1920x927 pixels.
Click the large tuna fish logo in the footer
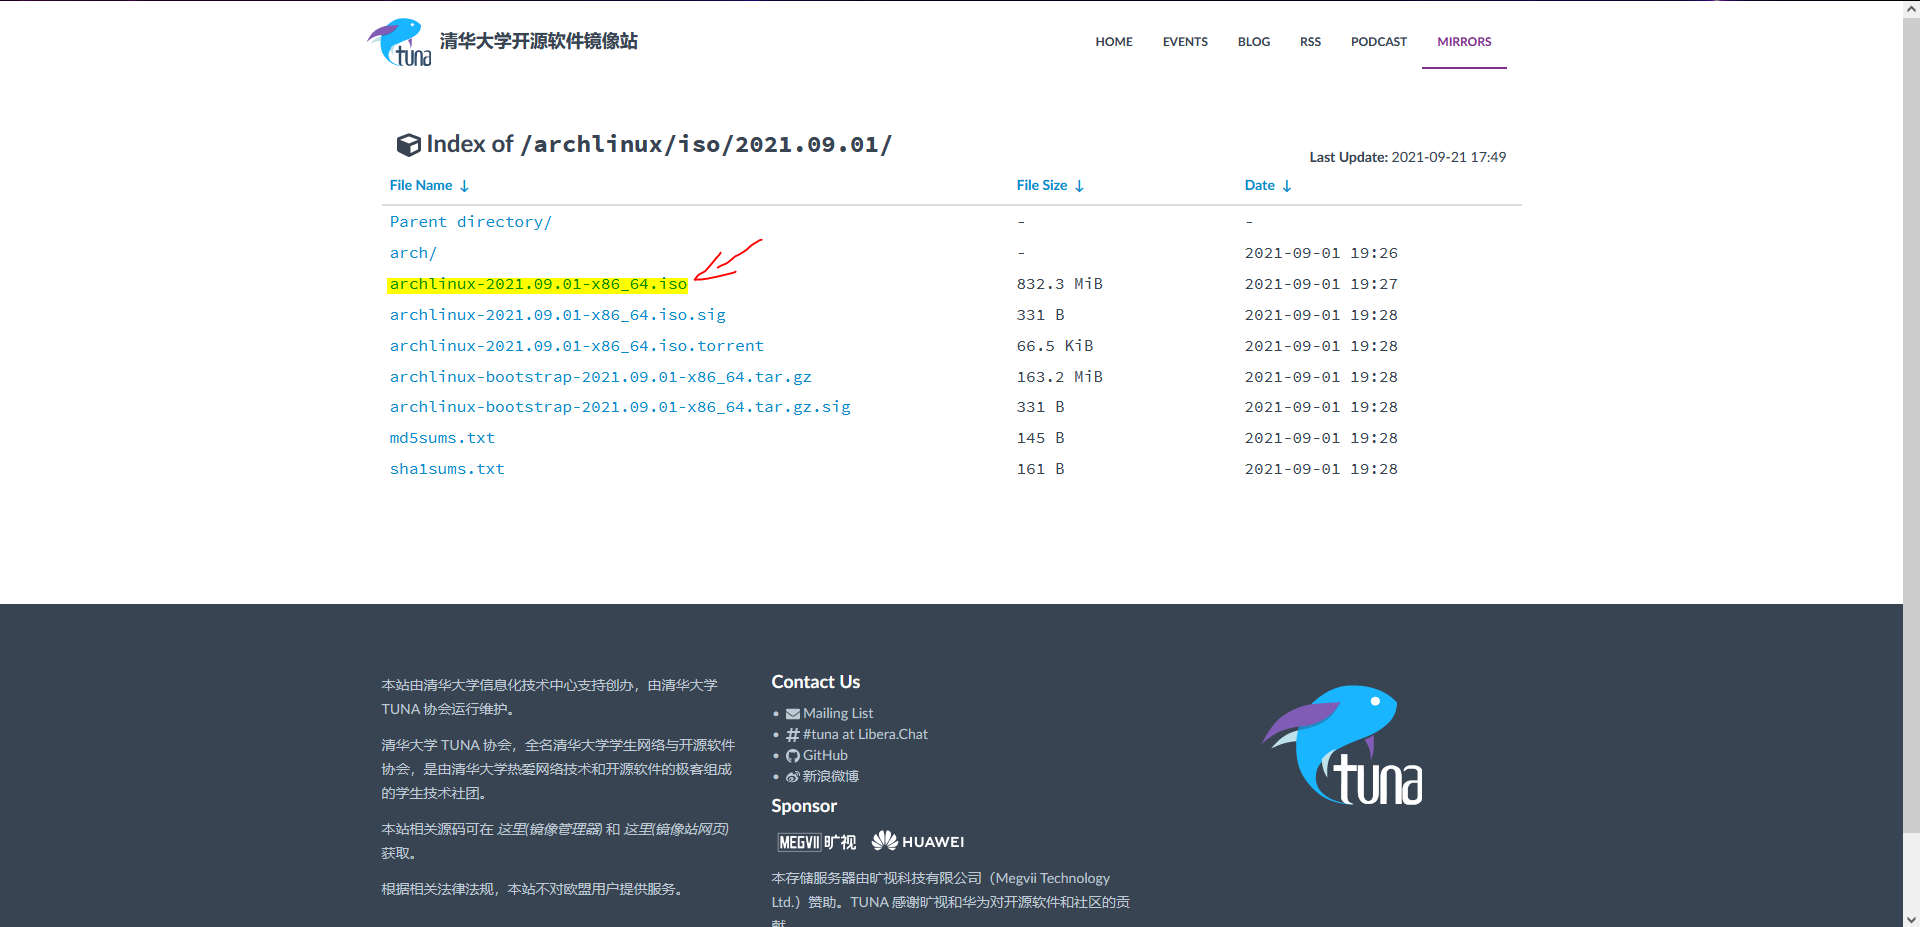point(1342,744)
